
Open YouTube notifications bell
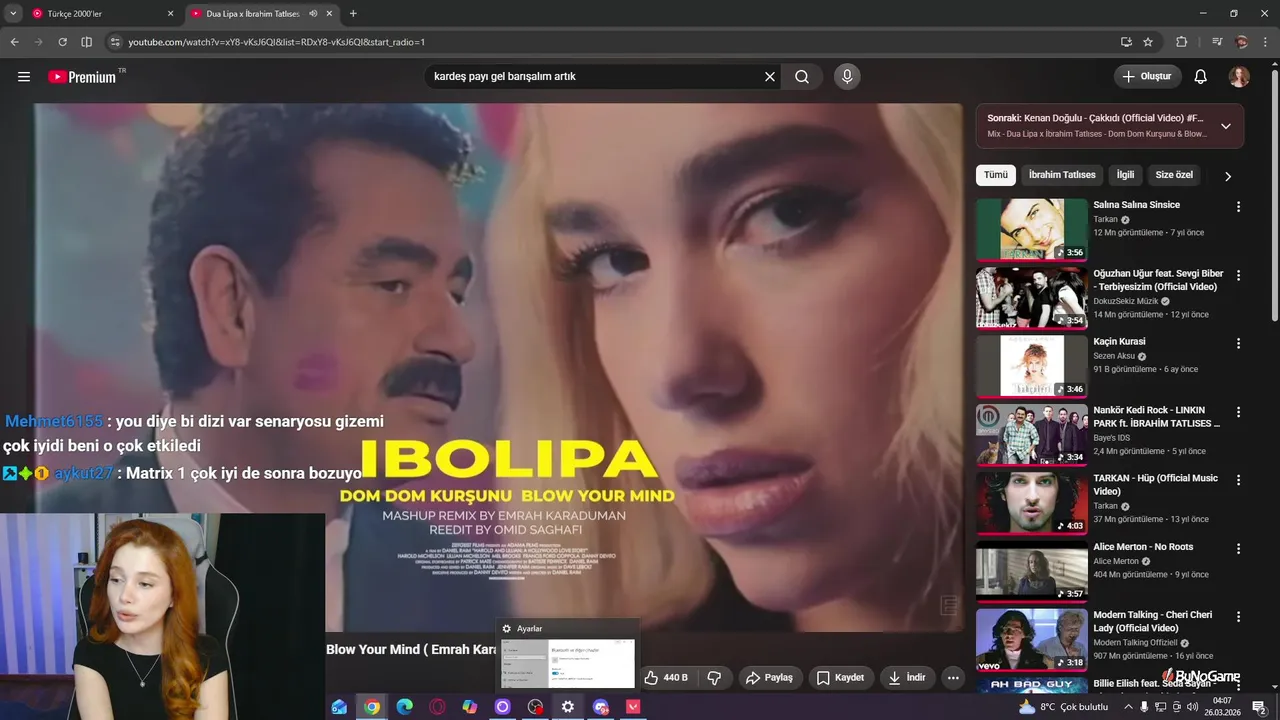coord(1201,77)
